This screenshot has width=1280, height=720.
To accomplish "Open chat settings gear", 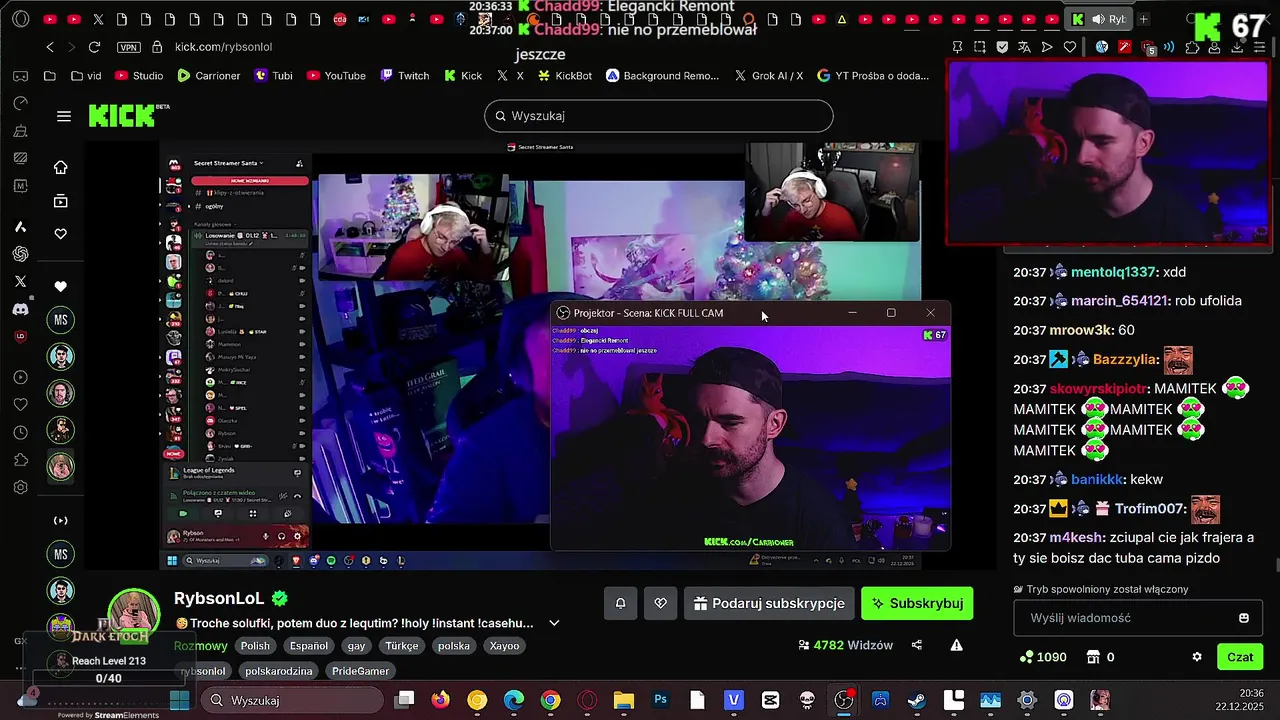I will click(x=1197, y=657).
